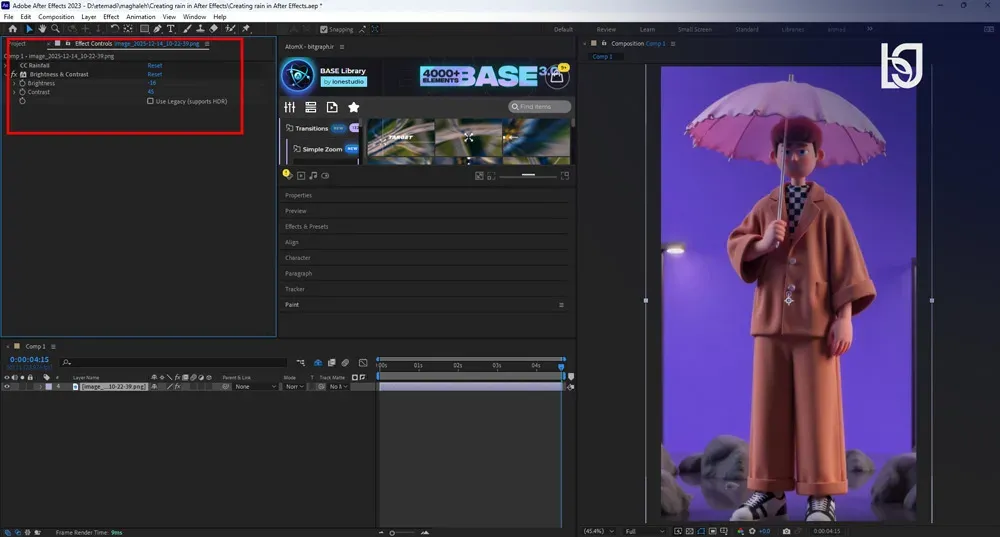Open Parent & Link None dropdown
This screenshot has width=1000, height=537.
tap(254, 386)
